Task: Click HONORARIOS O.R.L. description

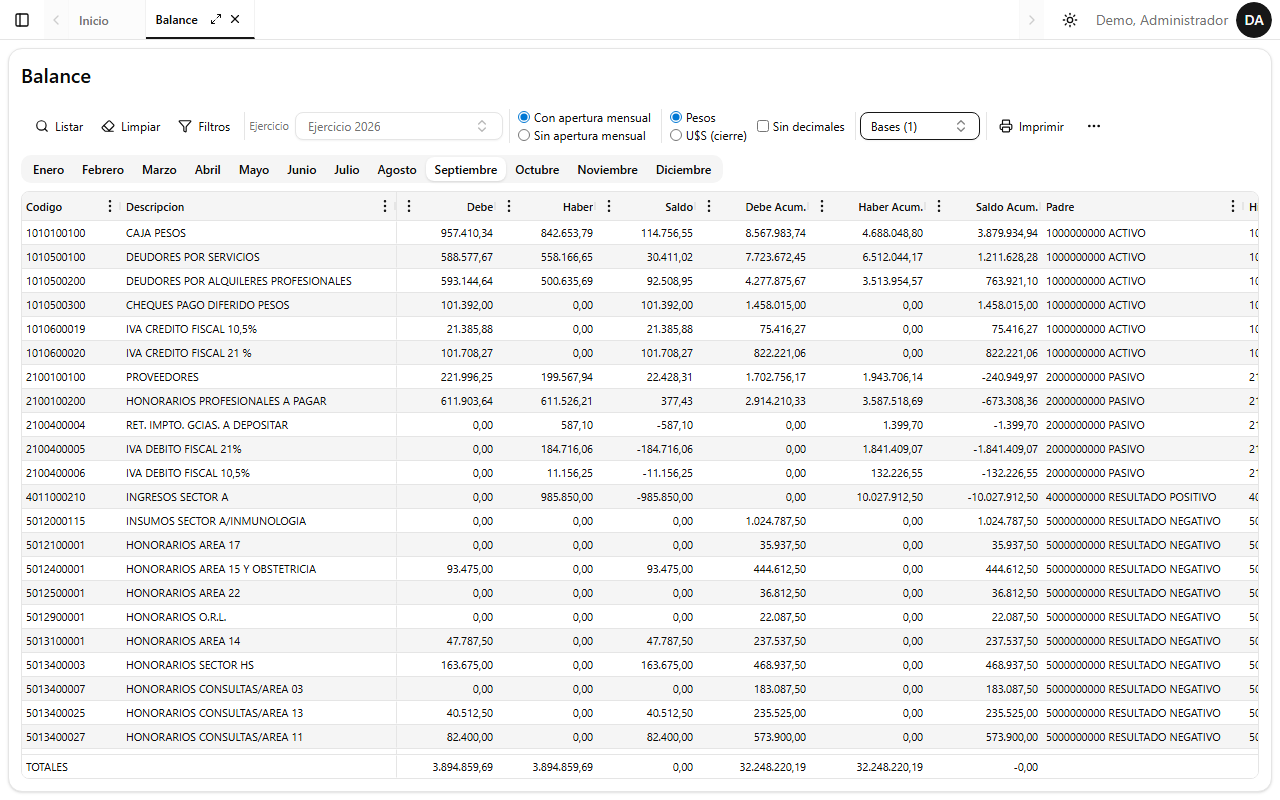Action: click(176, 617)
